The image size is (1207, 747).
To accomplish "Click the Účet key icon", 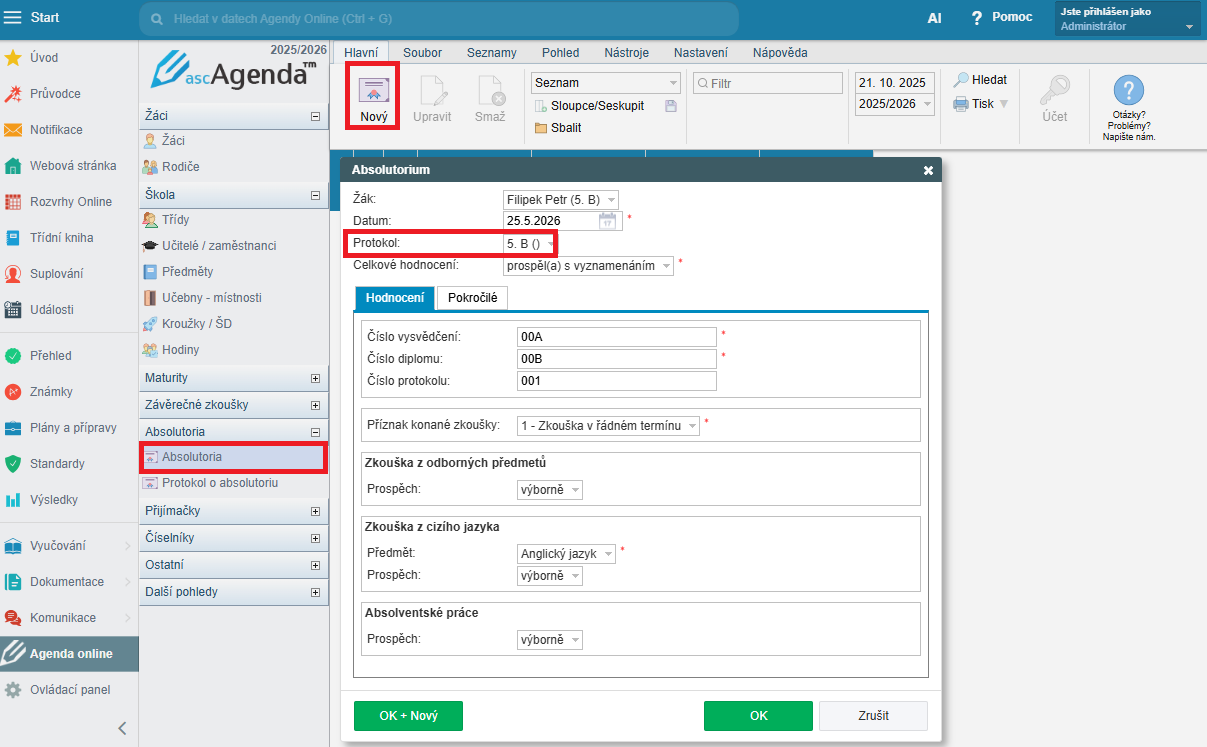I will [1054, 90].
